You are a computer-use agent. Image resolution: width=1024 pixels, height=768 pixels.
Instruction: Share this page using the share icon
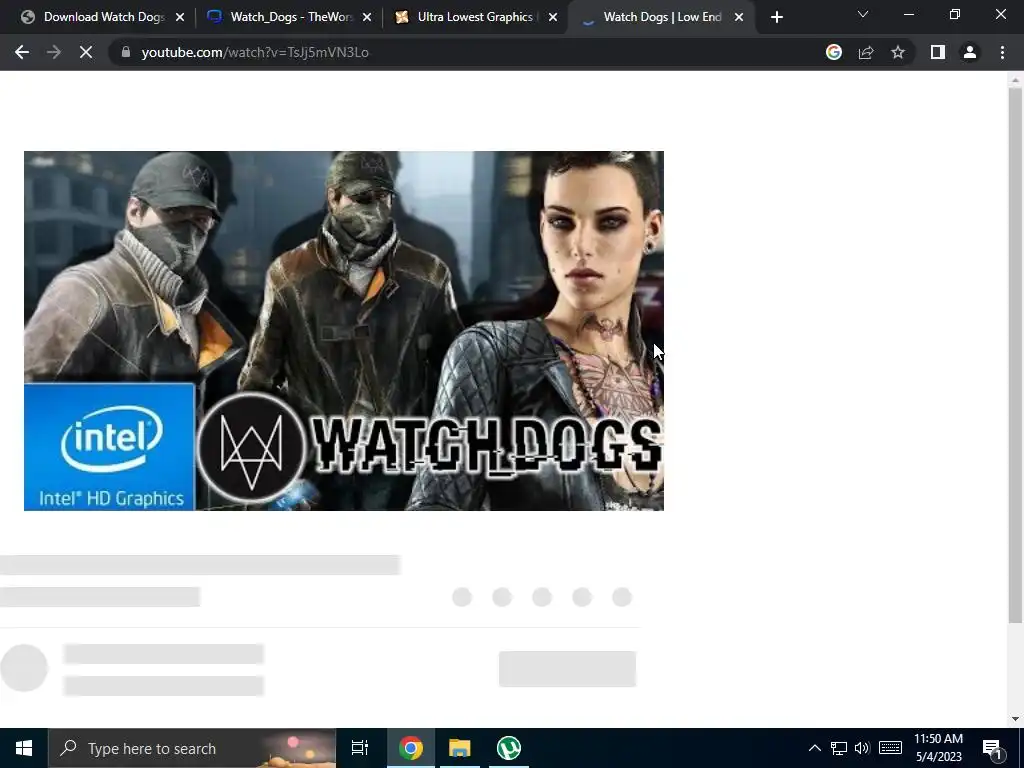click(866, 52)
